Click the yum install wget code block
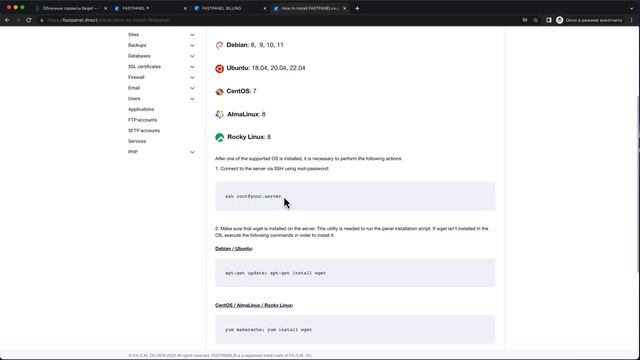Viewport: 640px width, 360px height. point(355,329)
